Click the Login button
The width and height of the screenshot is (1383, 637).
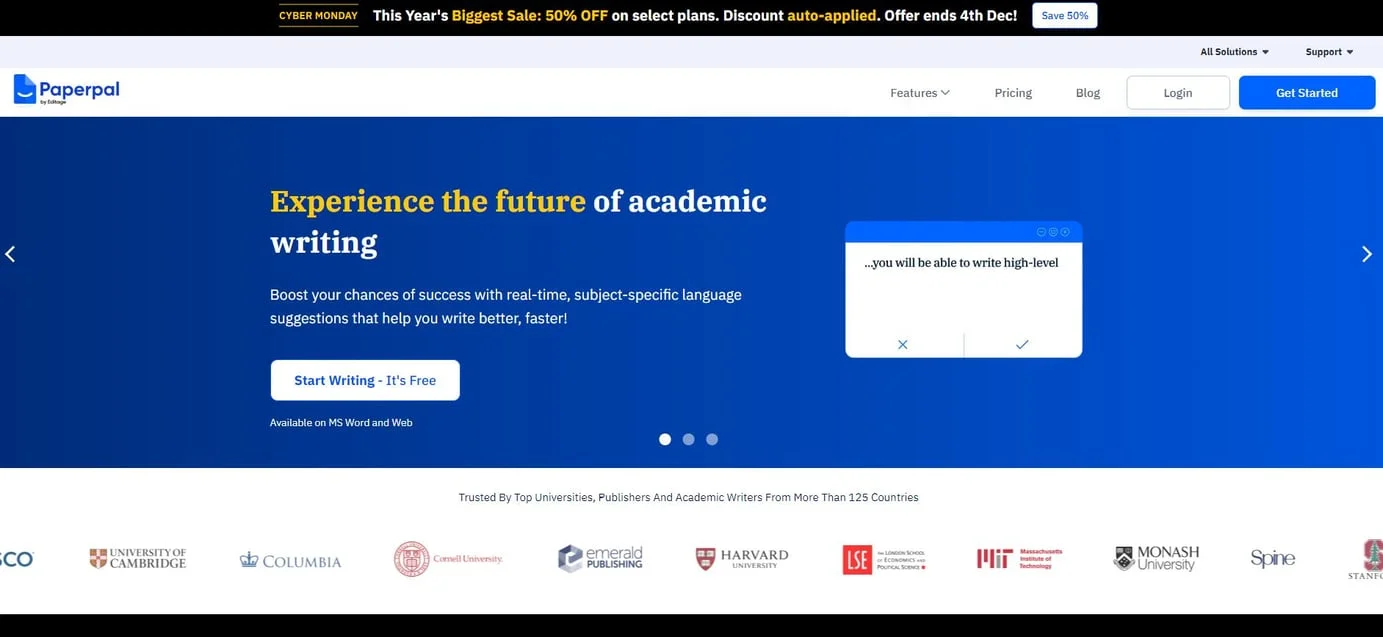(x=1178, y=93)
